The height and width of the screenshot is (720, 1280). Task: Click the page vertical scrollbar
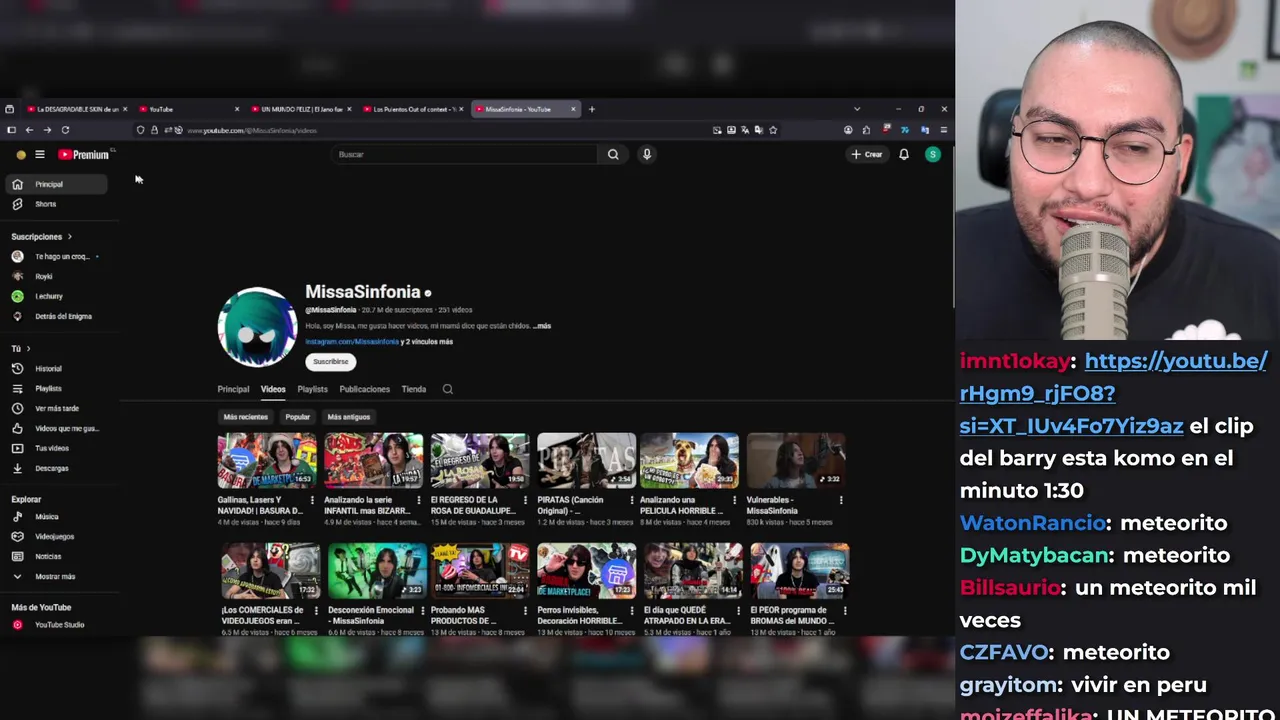(952, 226)
